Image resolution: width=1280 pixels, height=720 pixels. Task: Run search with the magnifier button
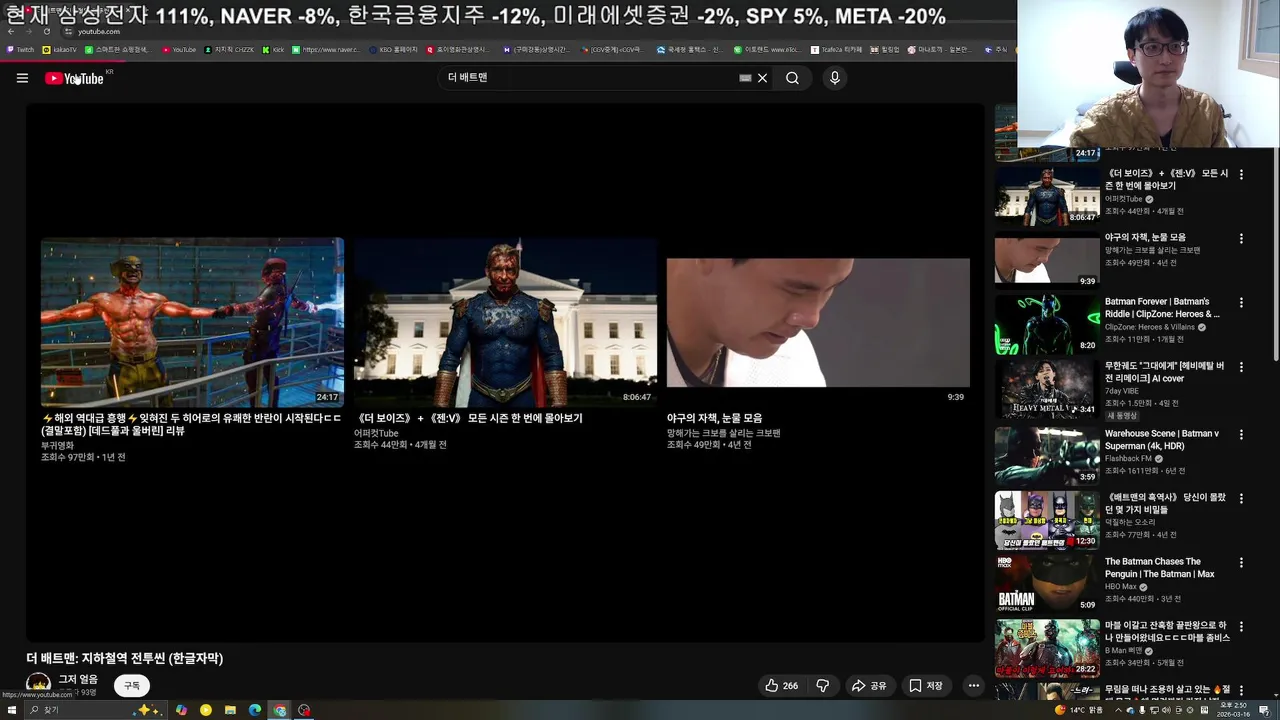click(x=792, y=78)
